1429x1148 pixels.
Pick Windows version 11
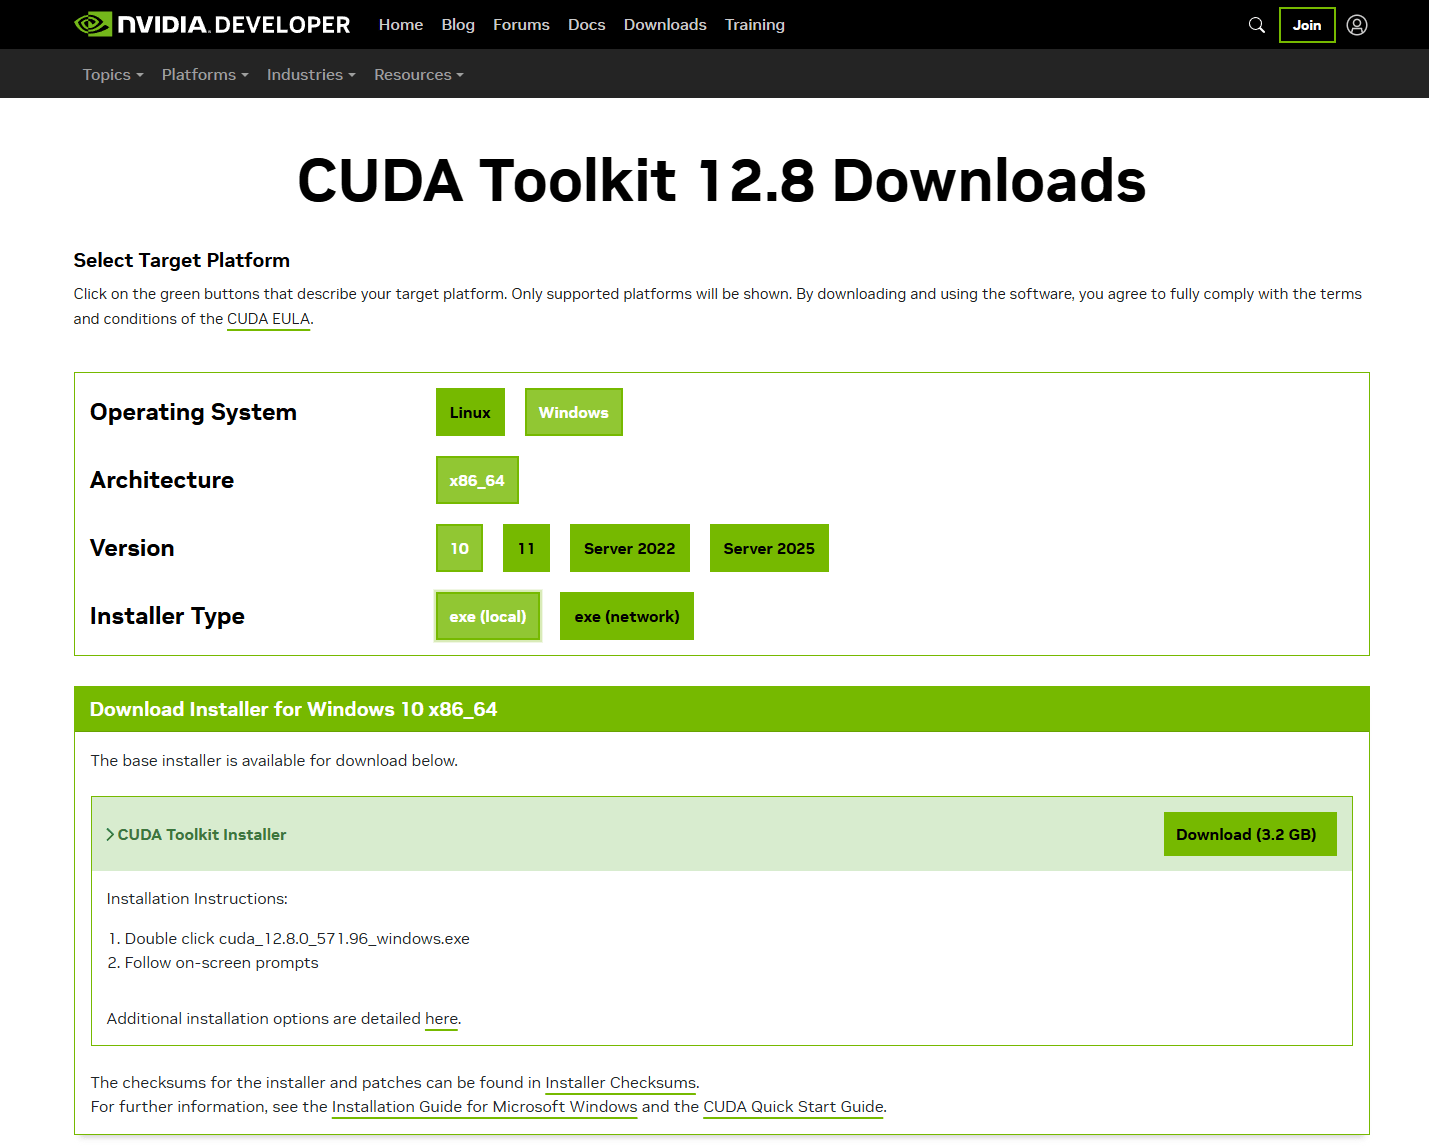coord(526,548)
